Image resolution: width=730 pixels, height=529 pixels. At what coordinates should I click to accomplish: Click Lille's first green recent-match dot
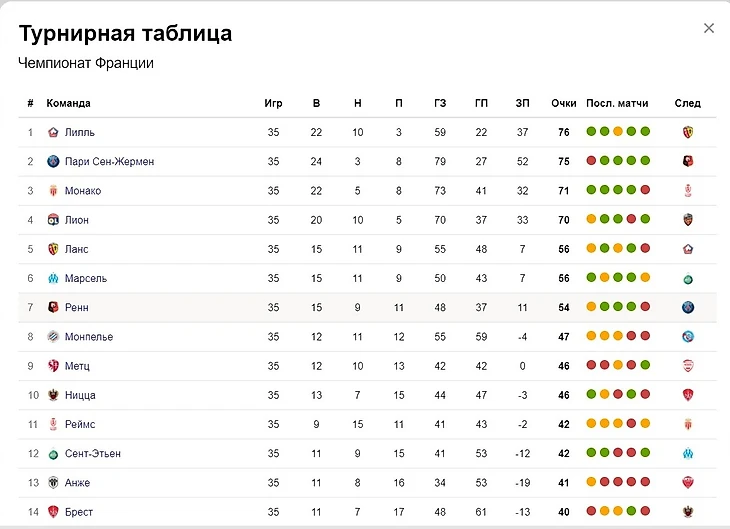(591, 132)
